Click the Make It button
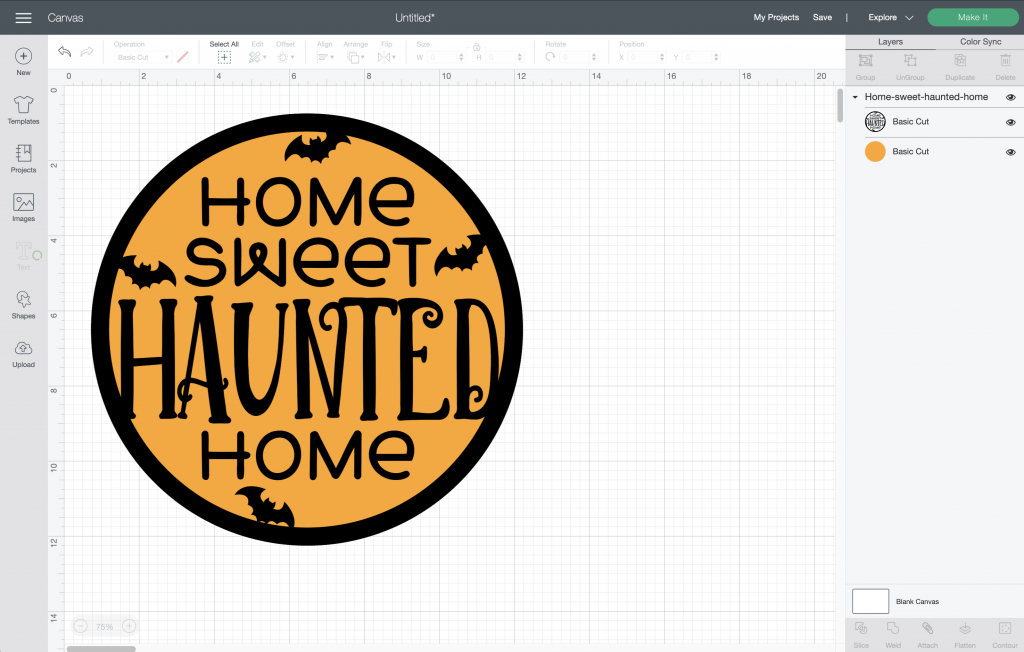 [x=972, y=18]
